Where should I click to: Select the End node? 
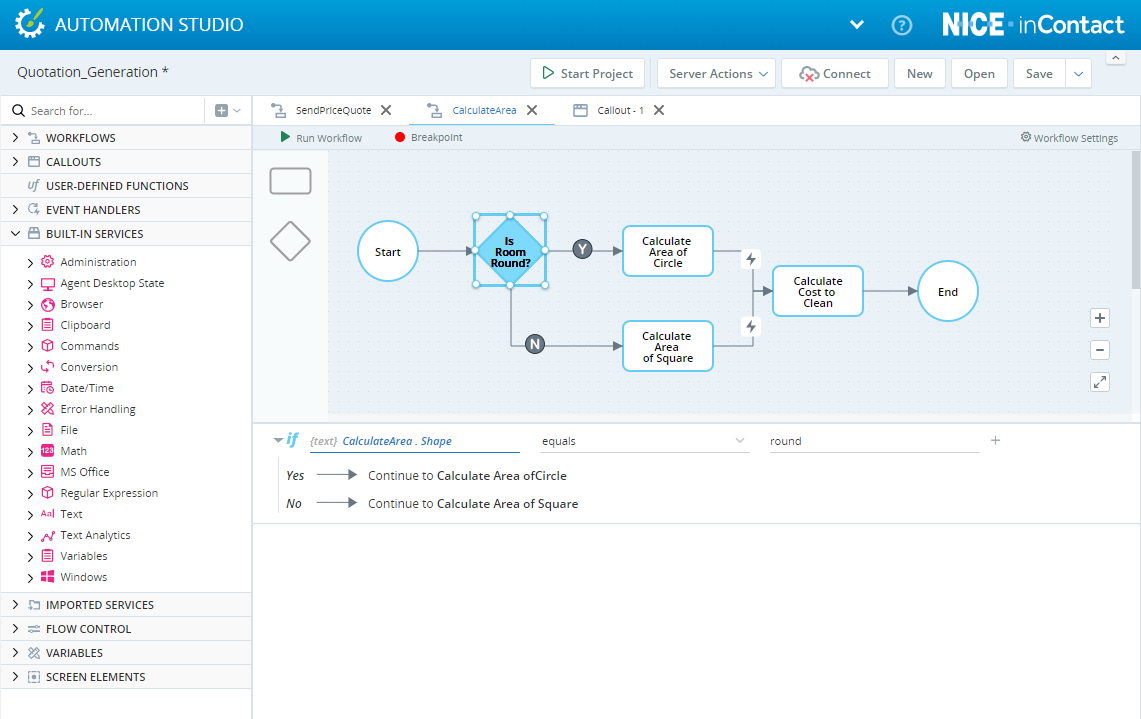(x=947, y=292)
